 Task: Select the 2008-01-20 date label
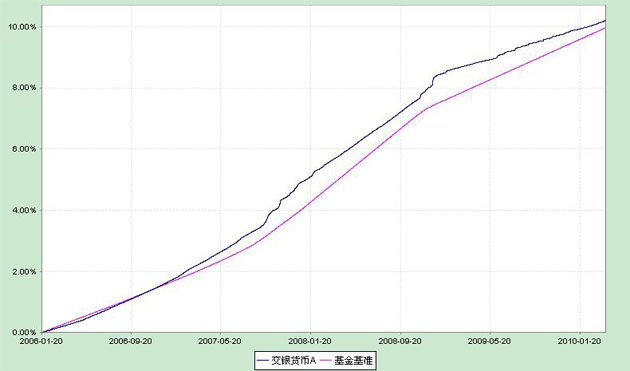(310, 341)
